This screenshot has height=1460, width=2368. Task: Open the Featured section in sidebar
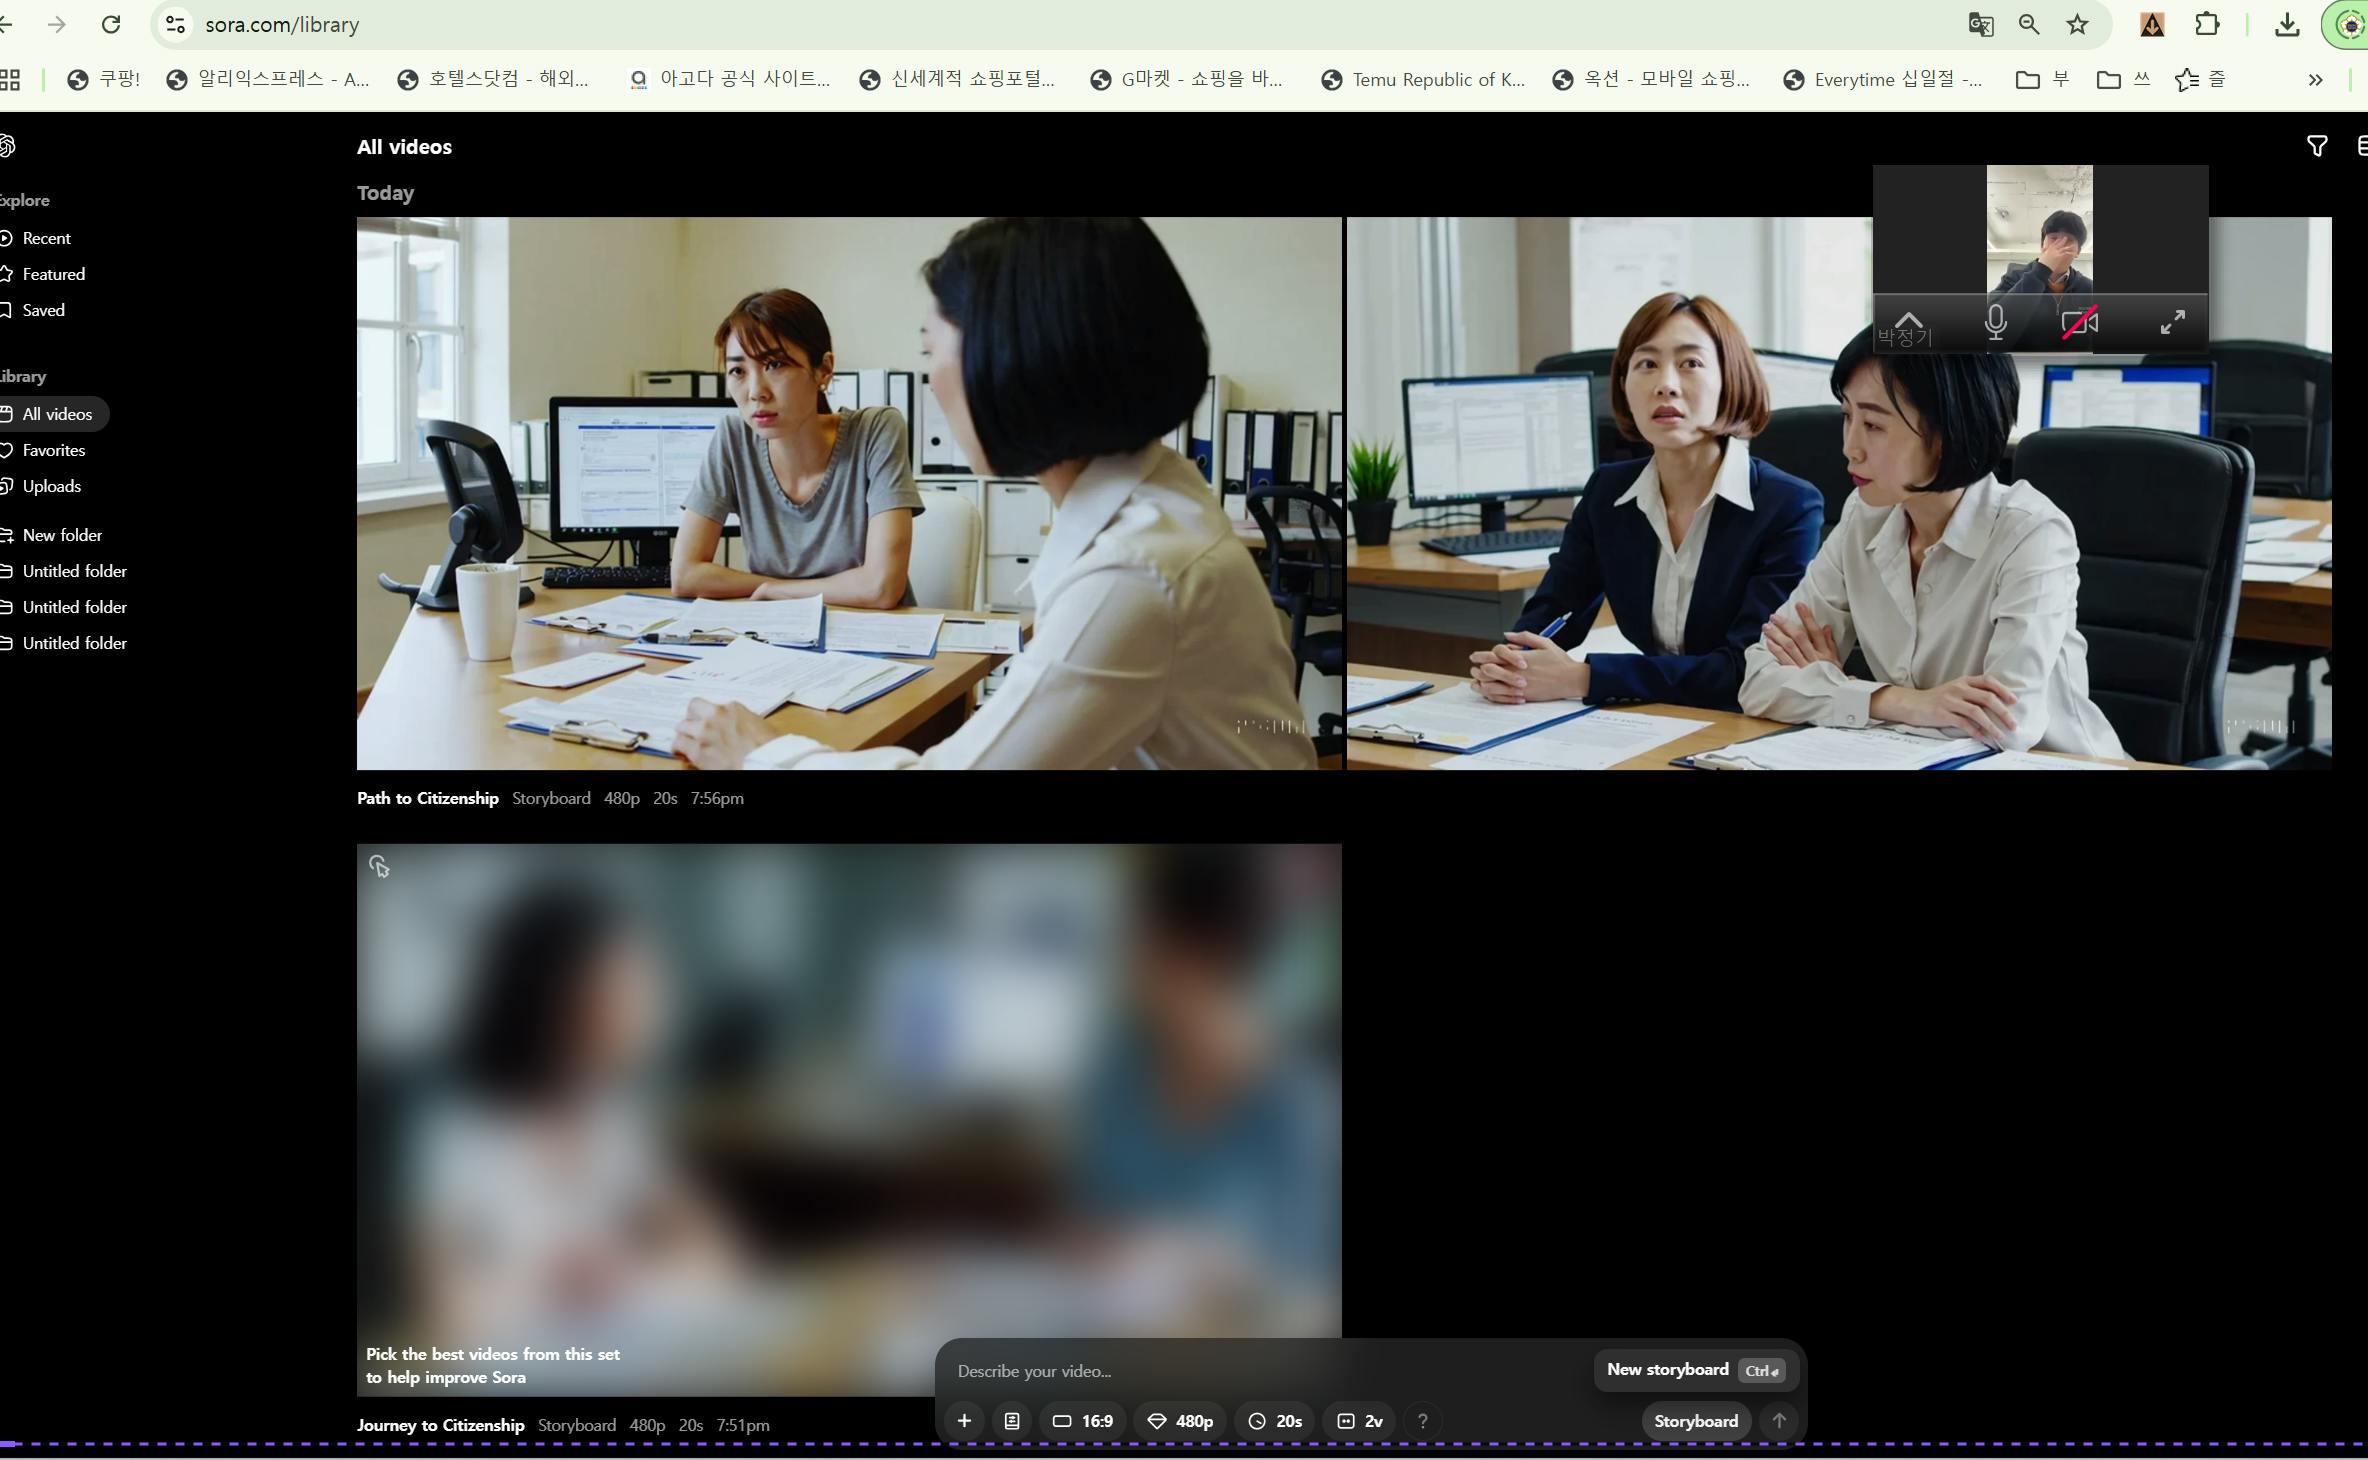tap(53, 274)
